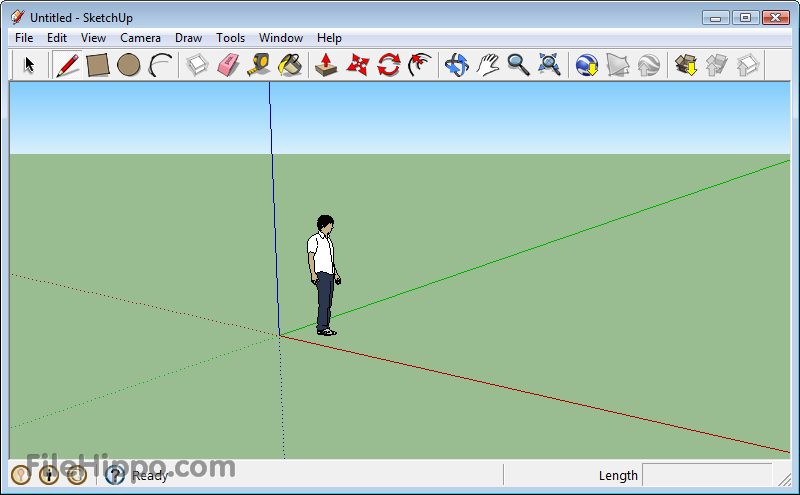
Task: Click Get Models download icon
Action: pos(686,65)
